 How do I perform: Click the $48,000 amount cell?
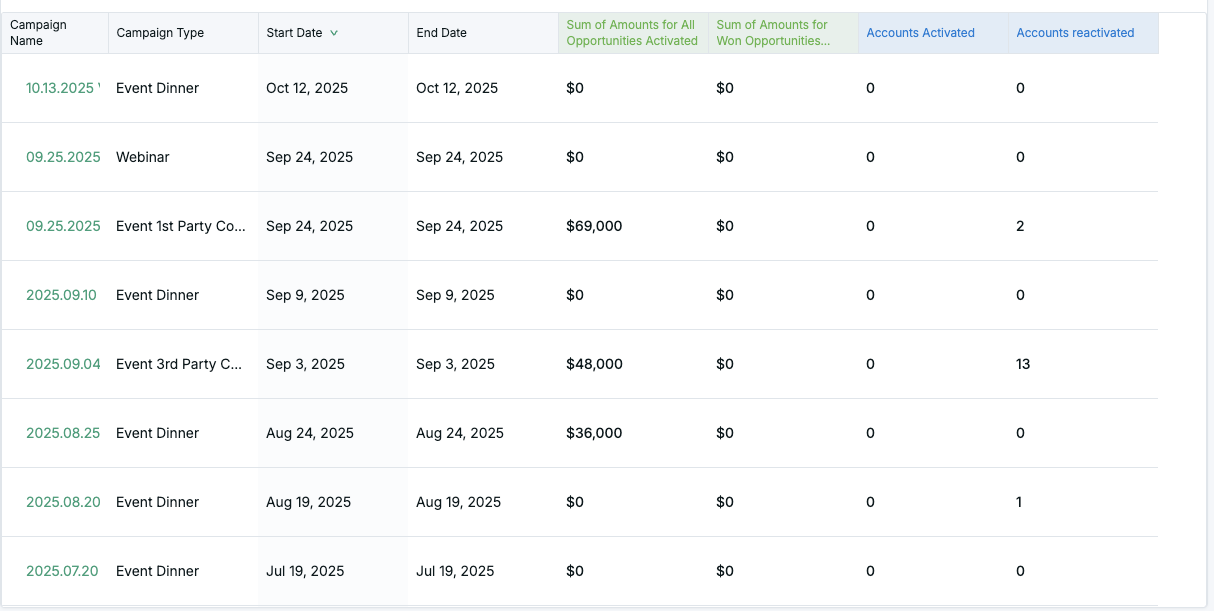[x=594, y=364]
